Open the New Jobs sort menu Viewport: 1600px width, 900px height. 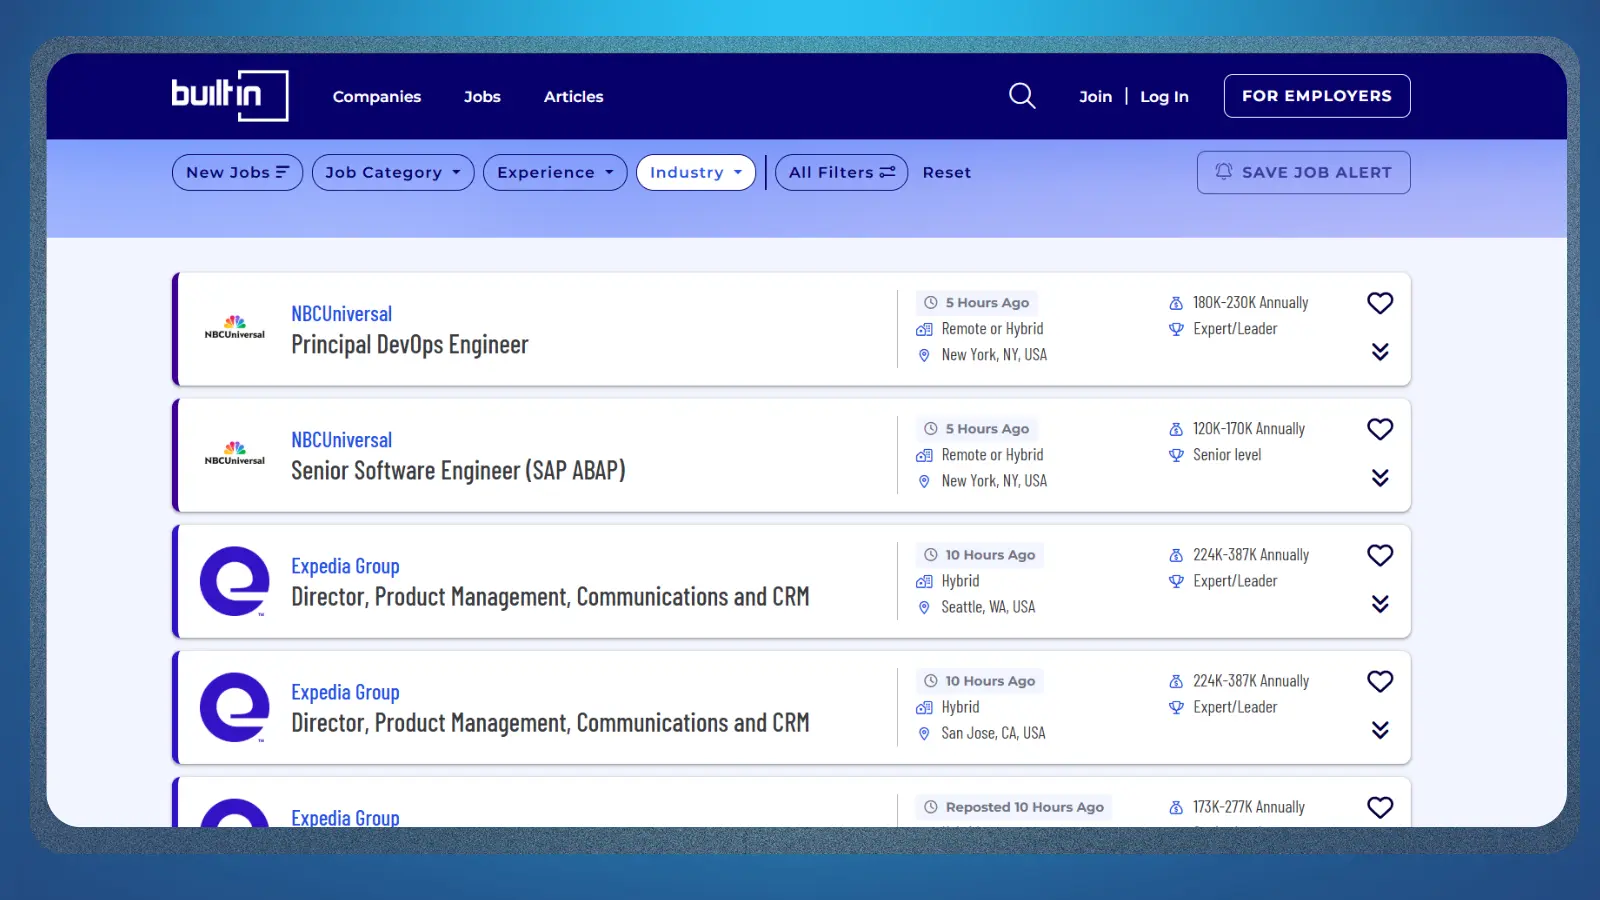click(237, 172)
